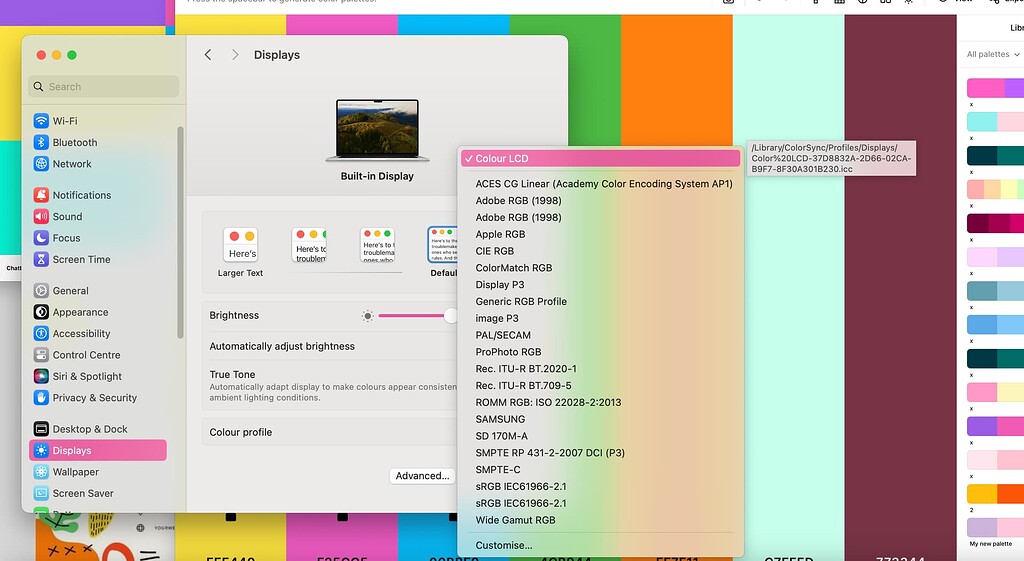Screen dimensions: 1024x561
Task: Open Wi-Fi settings icon in sidebar
Action: point(41,121)
